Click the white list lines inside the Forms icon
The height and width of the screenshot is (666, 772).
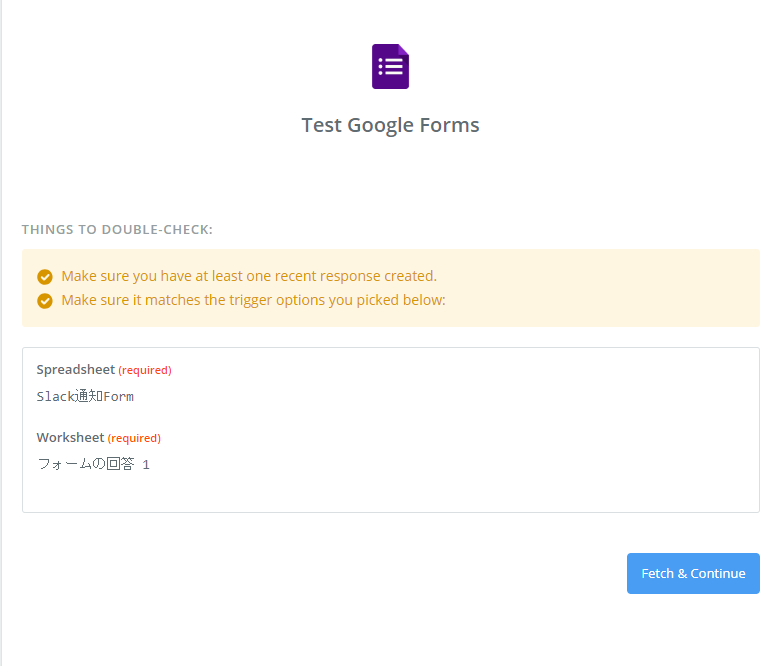pos(391,68)
